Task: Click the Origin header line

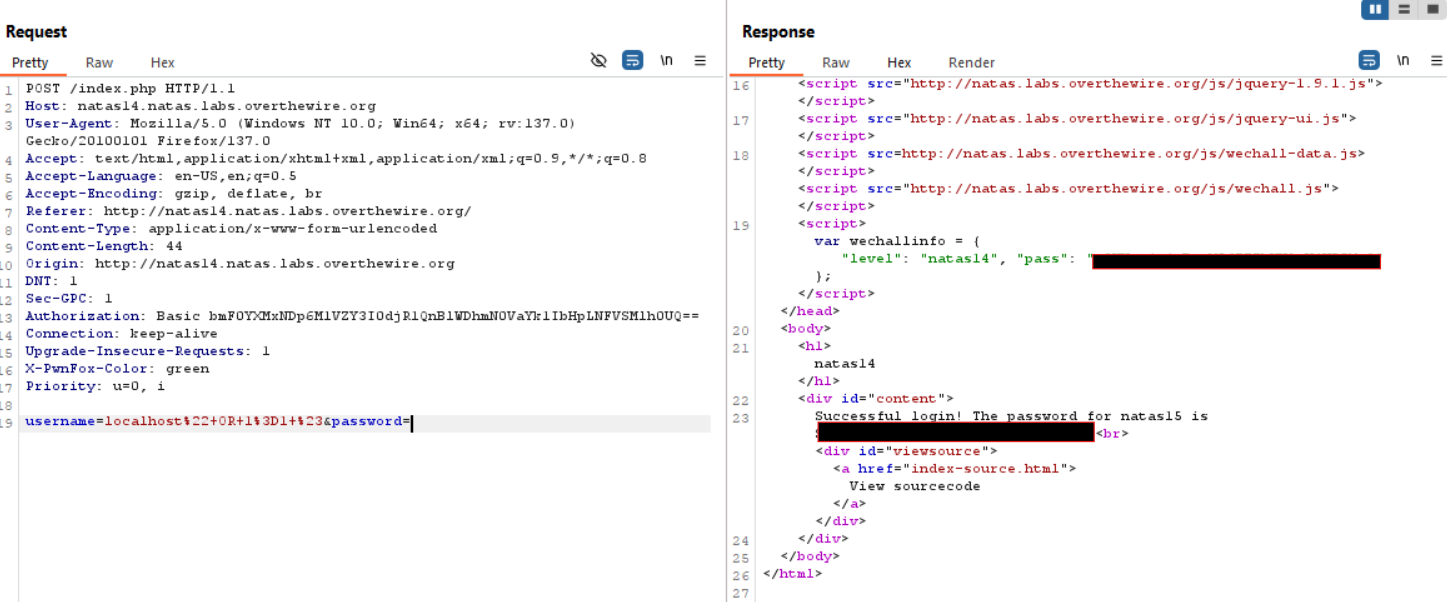Action: [240, 264]
